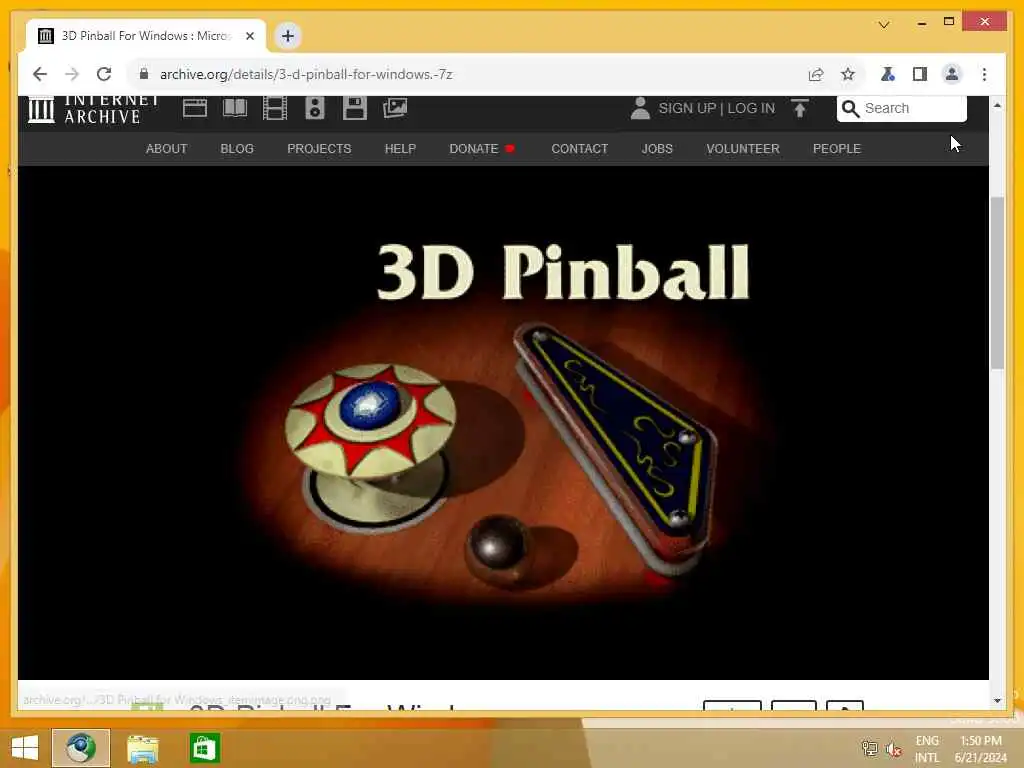Open the Software floppy disk icon
Screen dimensions: 1024x768
[355, 108]
